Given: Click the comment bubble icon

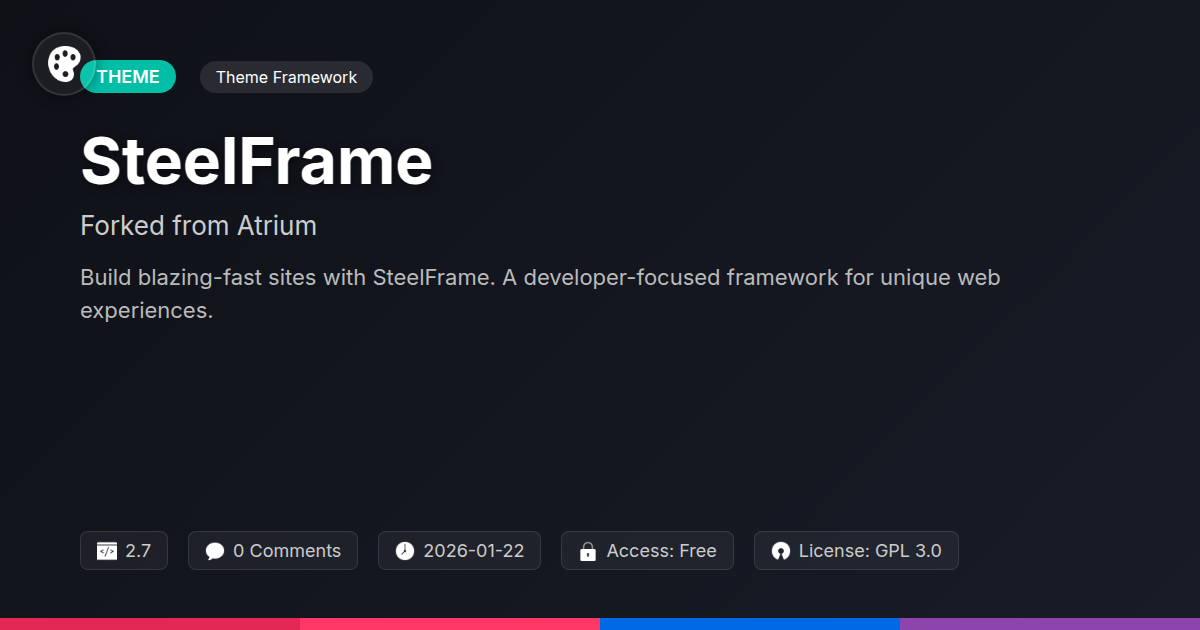Looking at the screenshot, I should (215, 551).
